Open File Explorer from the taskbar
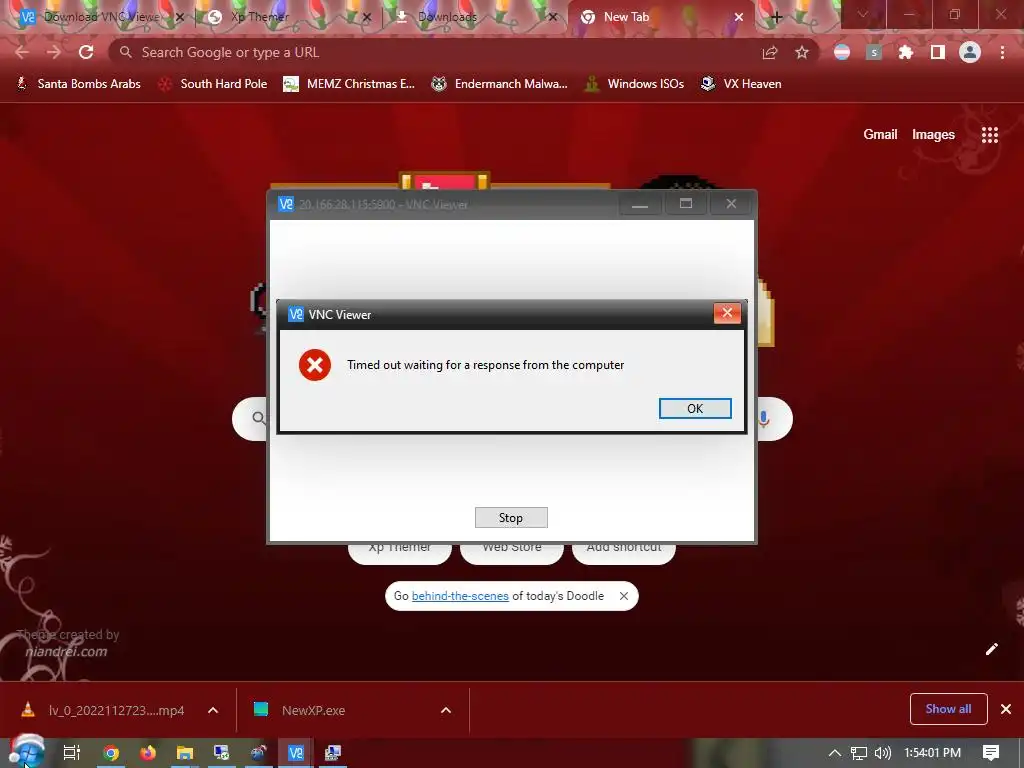Screen dimensions: 1024x768 [185, 752]
